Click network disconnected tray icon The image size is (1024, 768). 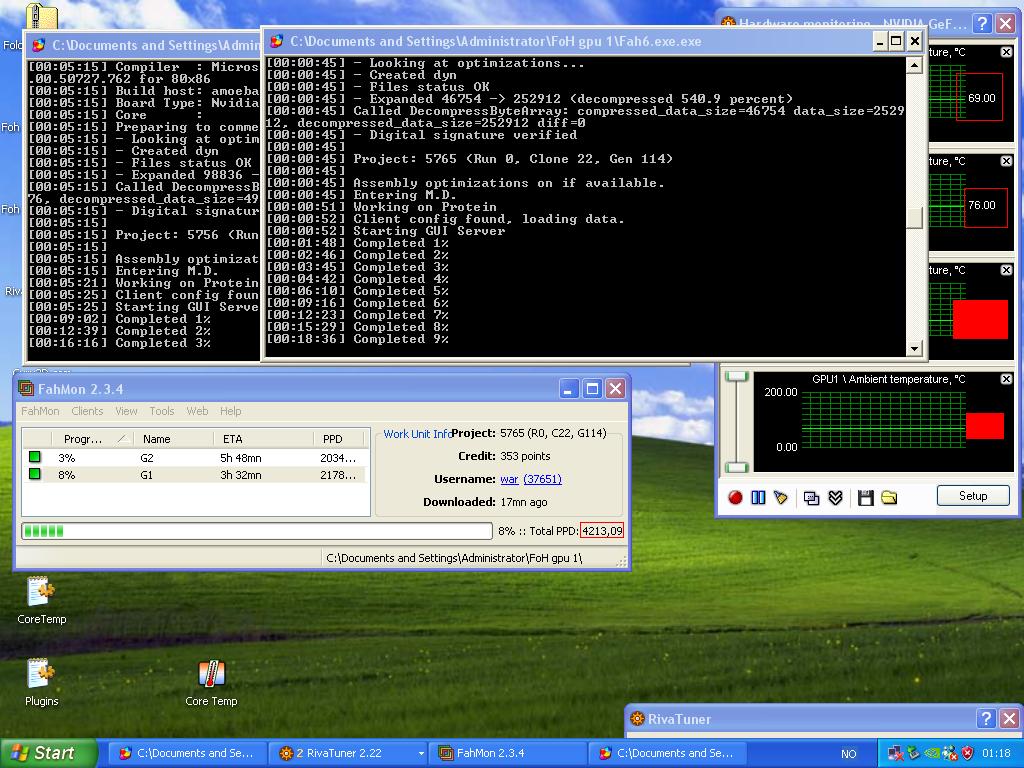click(x=895, y=753)
